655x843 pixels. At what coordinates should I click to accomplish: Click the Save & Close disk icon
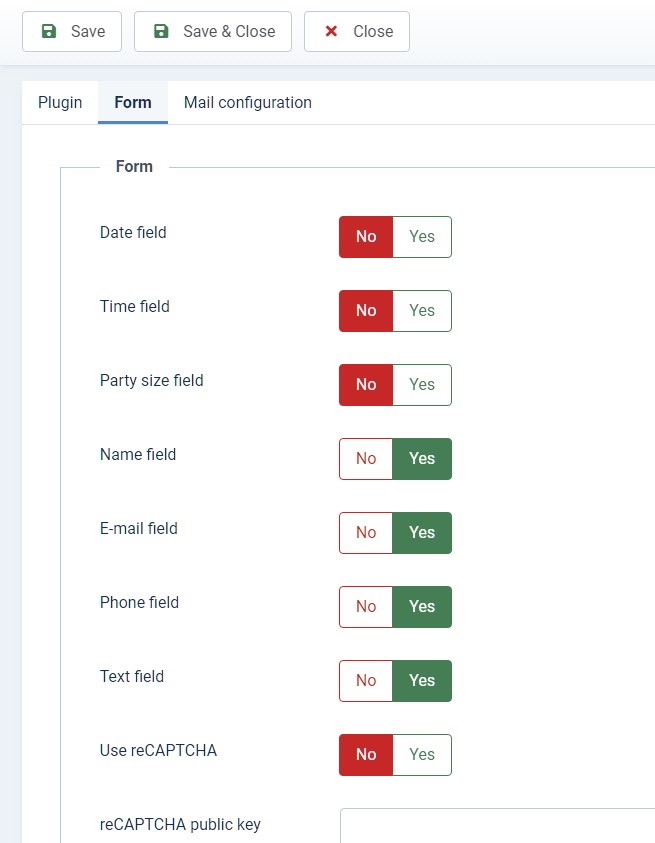pos(161,32)
